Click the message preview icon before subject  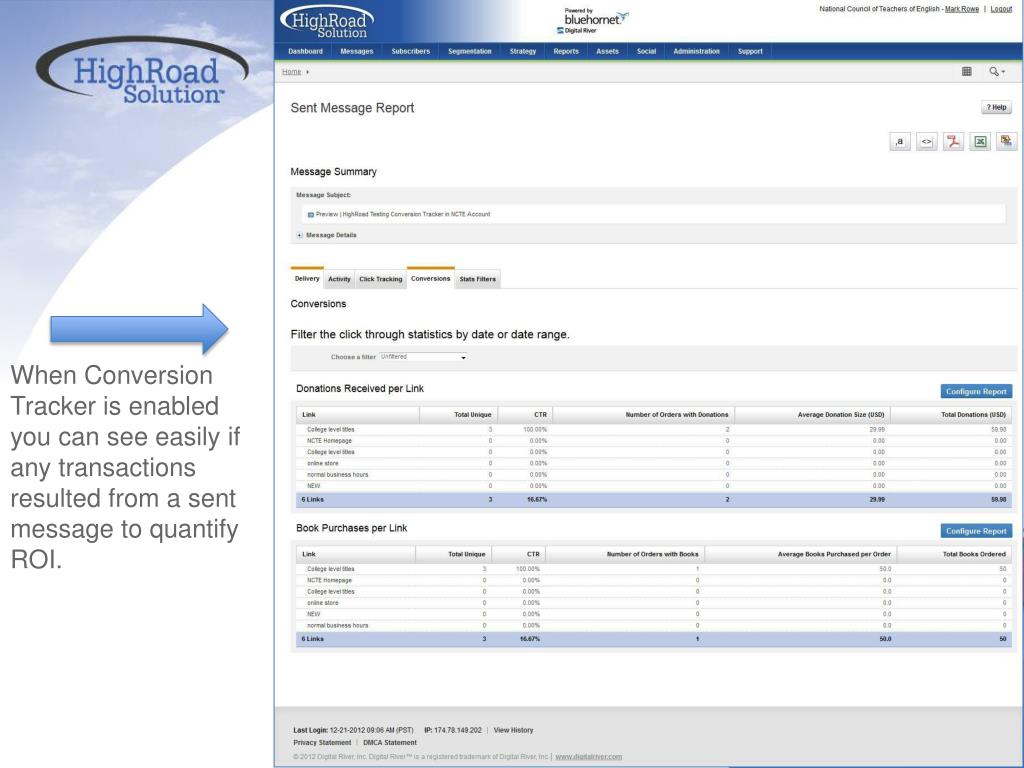coord(311,214)
